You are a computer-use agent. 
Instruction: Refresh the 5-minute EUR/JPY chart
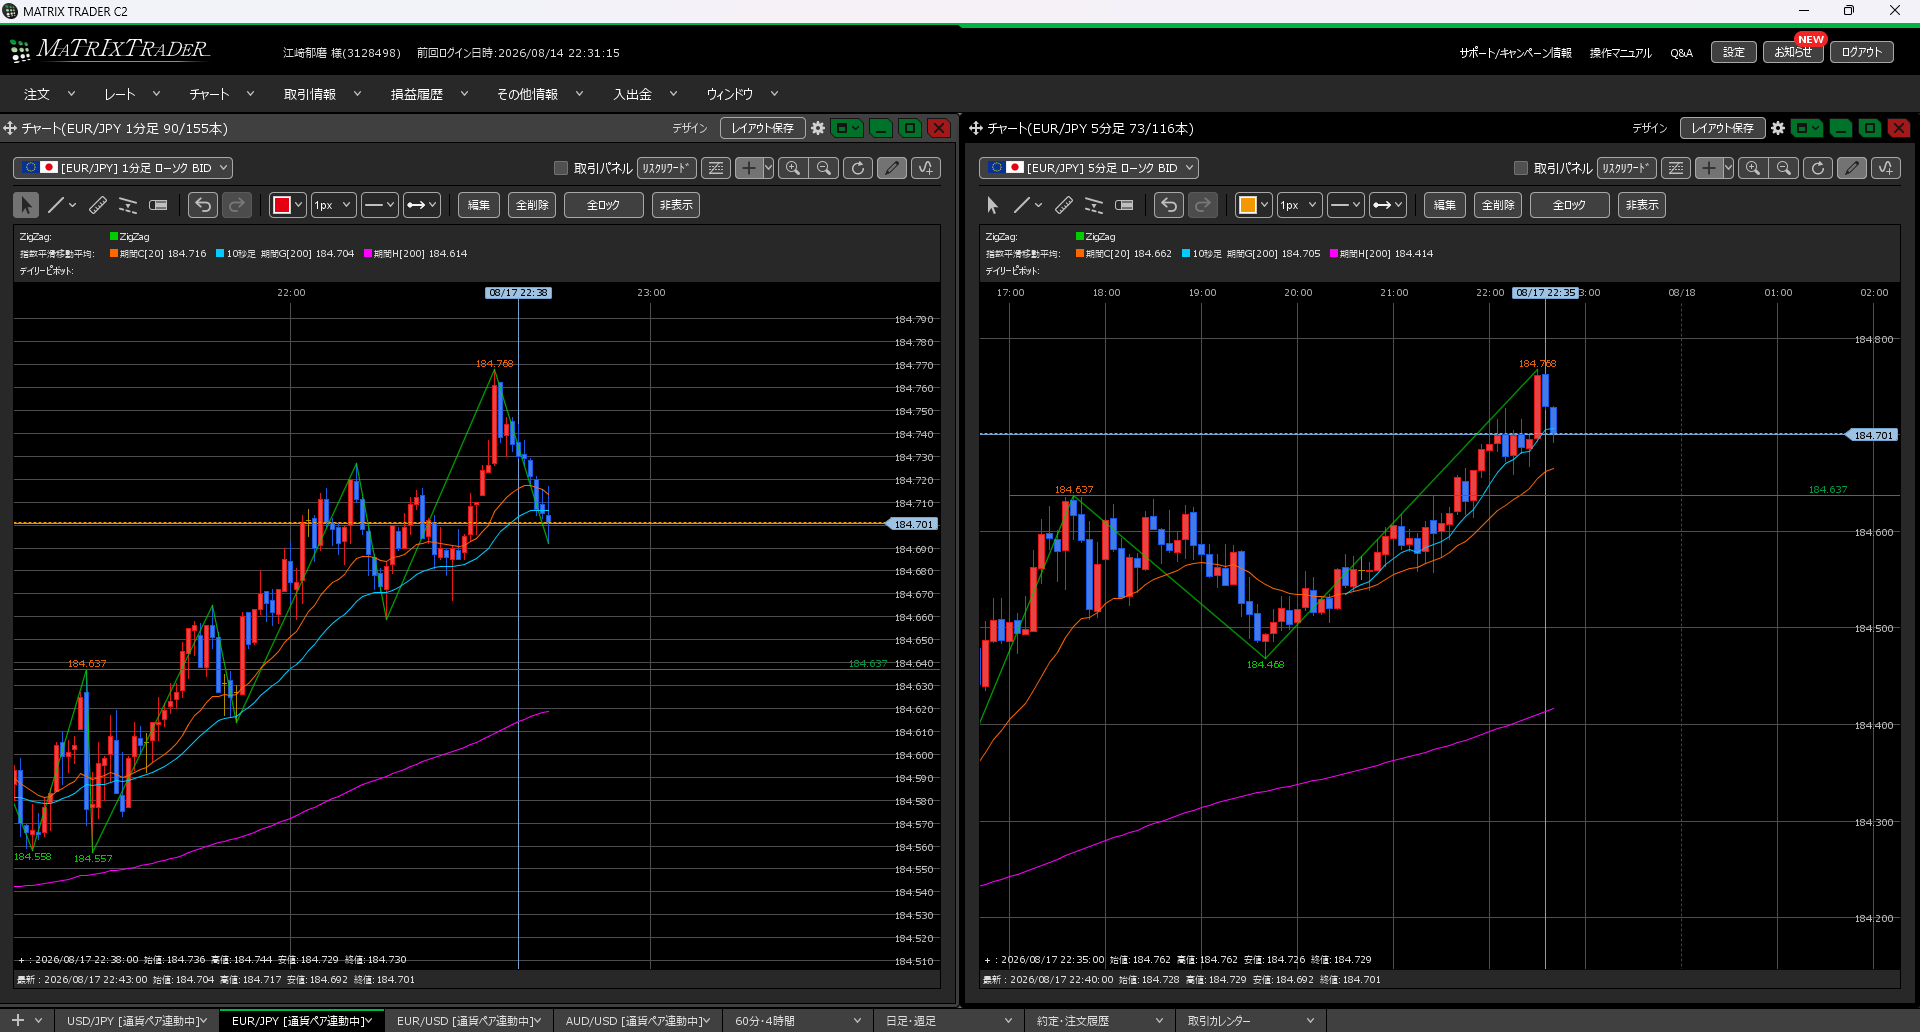point(1818,168)
